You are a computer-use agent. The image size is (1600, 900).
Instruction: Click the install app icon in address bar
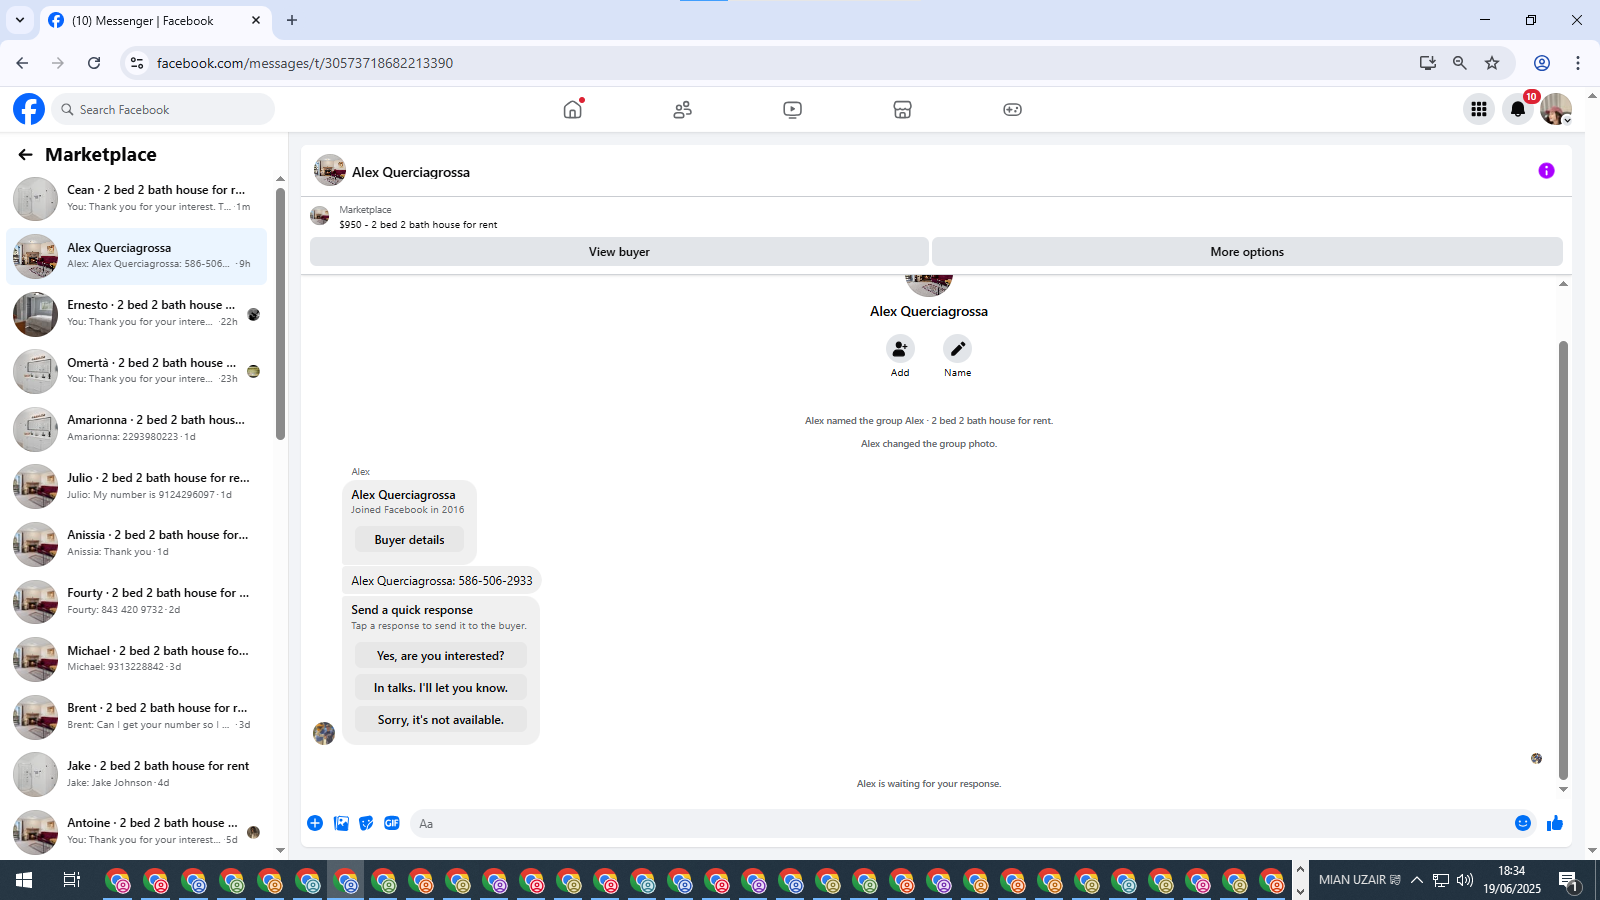1428,63
